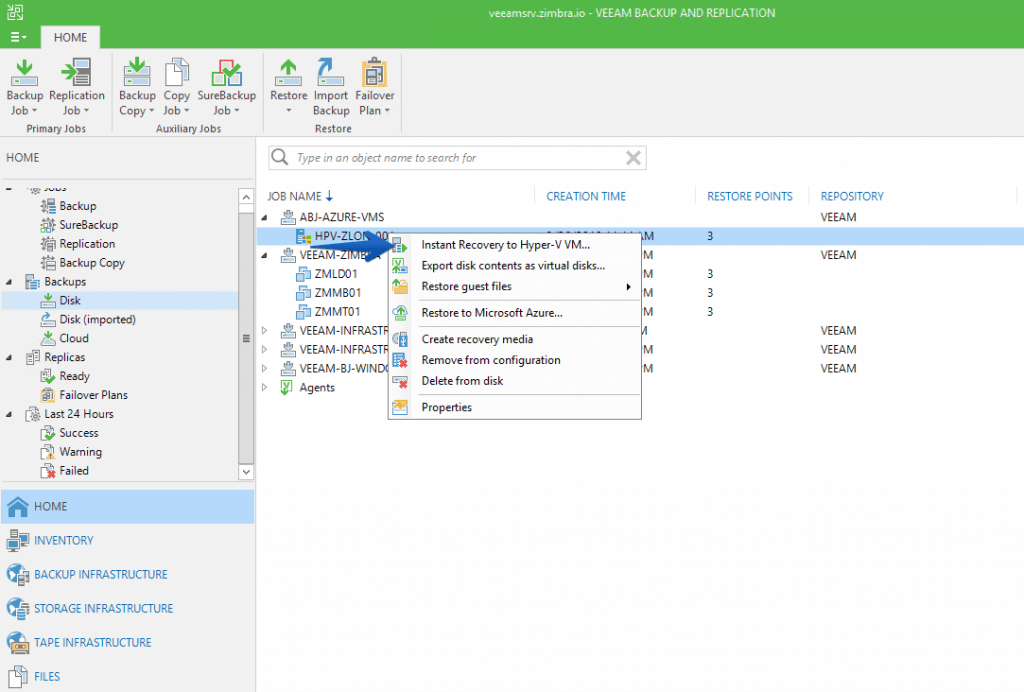Open the Restore guest files submenu

pyautogui.click(x=515, y=287)
